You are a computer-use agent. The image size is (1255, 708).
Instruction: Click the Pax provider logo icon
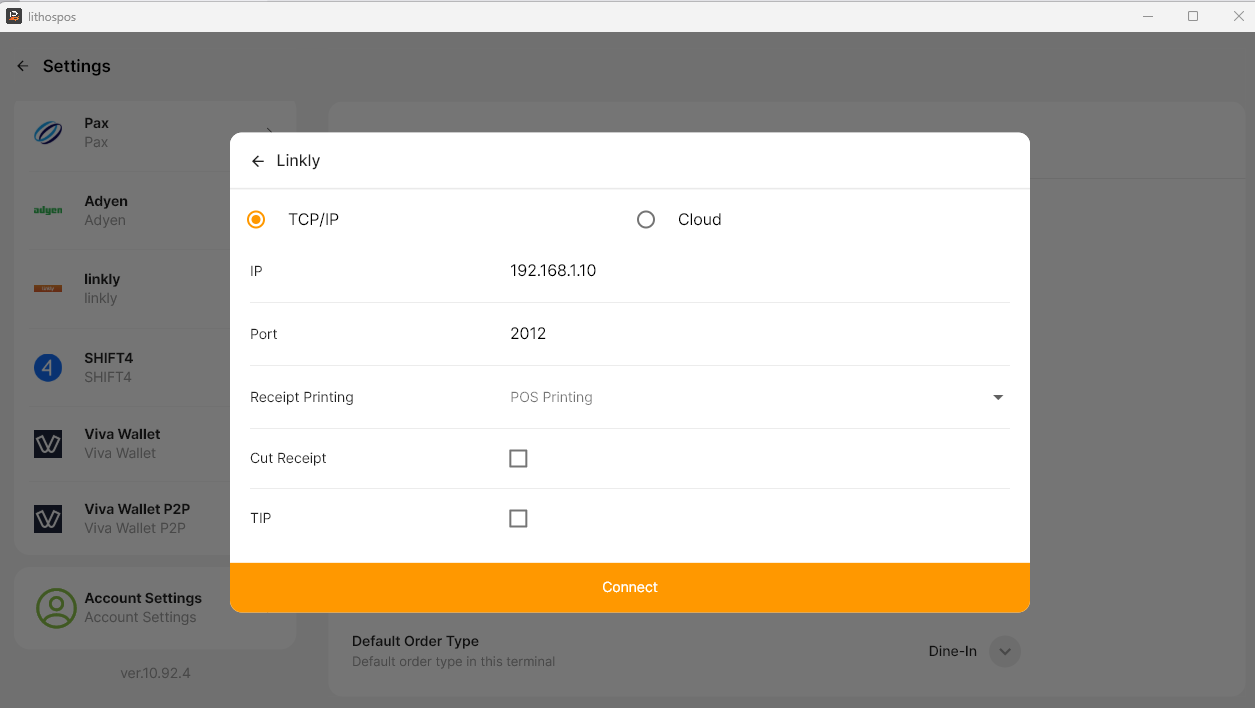point(48,133)
